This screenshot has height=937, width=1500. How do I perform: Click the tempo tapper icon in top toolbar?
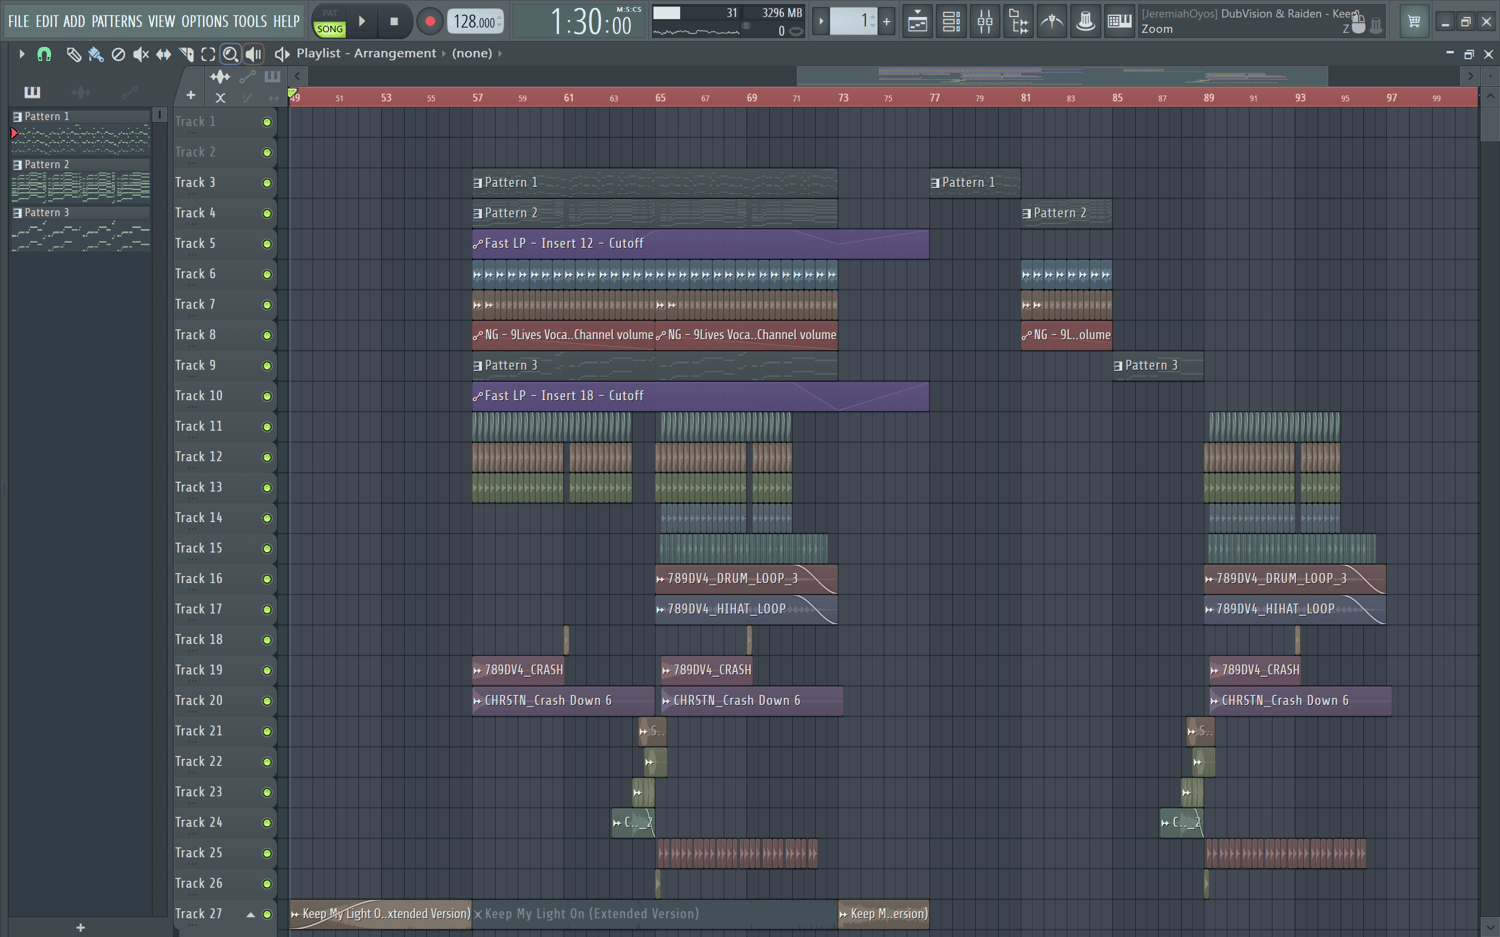pos(1052,21)
